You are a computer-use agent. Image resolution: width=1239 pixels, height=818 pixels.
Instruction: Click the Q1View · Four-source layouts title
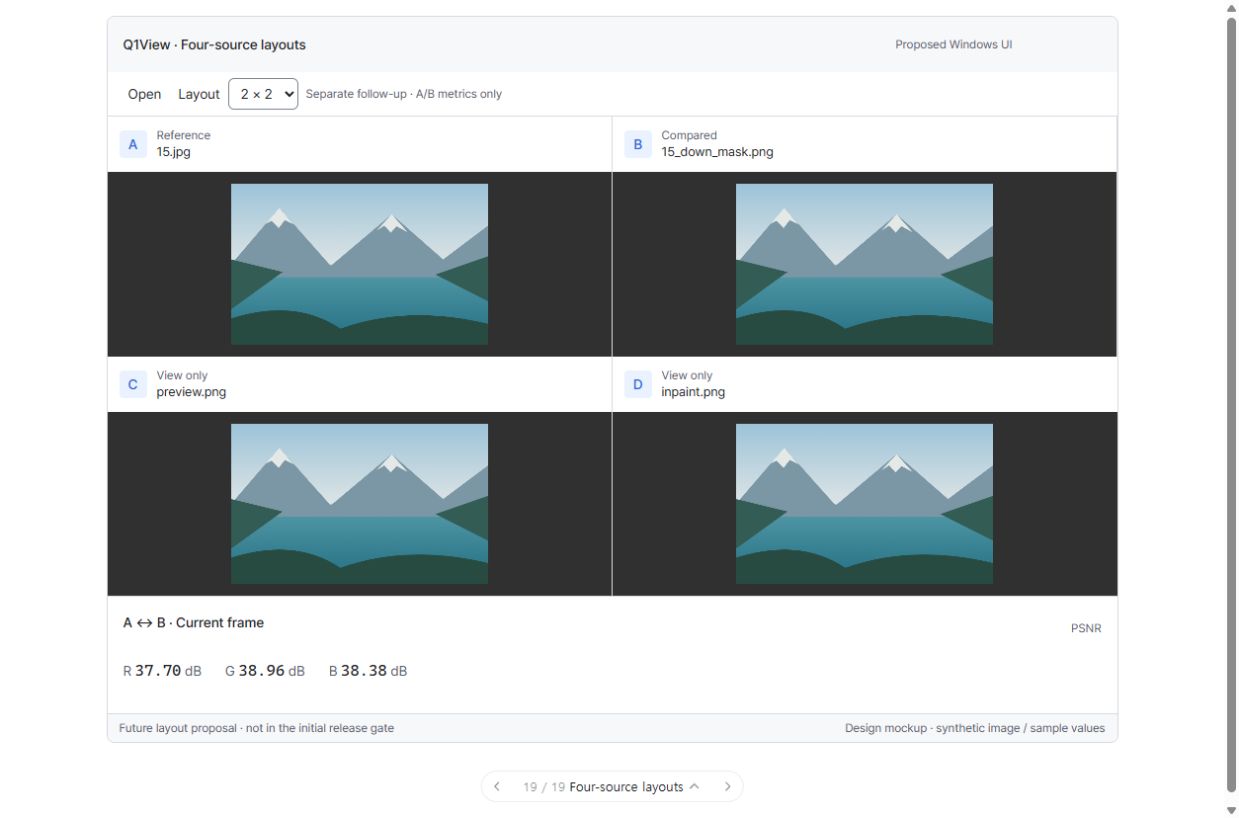point(214,45)
